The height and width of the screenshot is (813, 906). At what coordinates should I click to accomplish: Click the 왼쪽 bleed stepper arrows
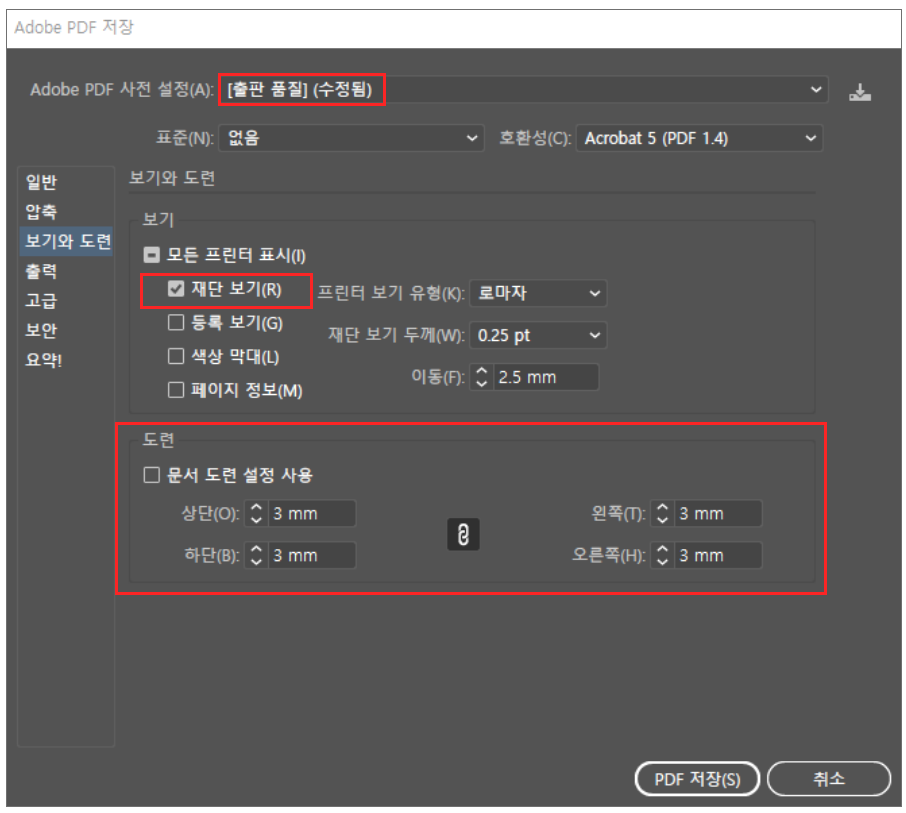662,513
